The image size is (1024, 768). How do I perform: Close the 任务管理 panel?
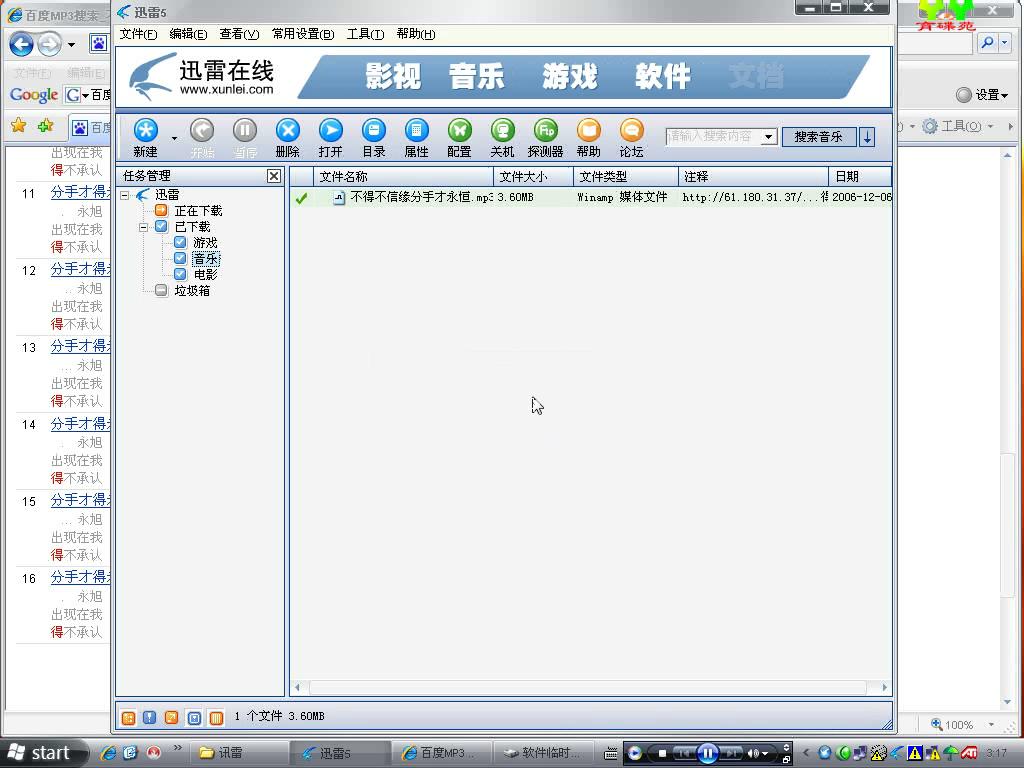pyautogui.click(x=274, y=176)
